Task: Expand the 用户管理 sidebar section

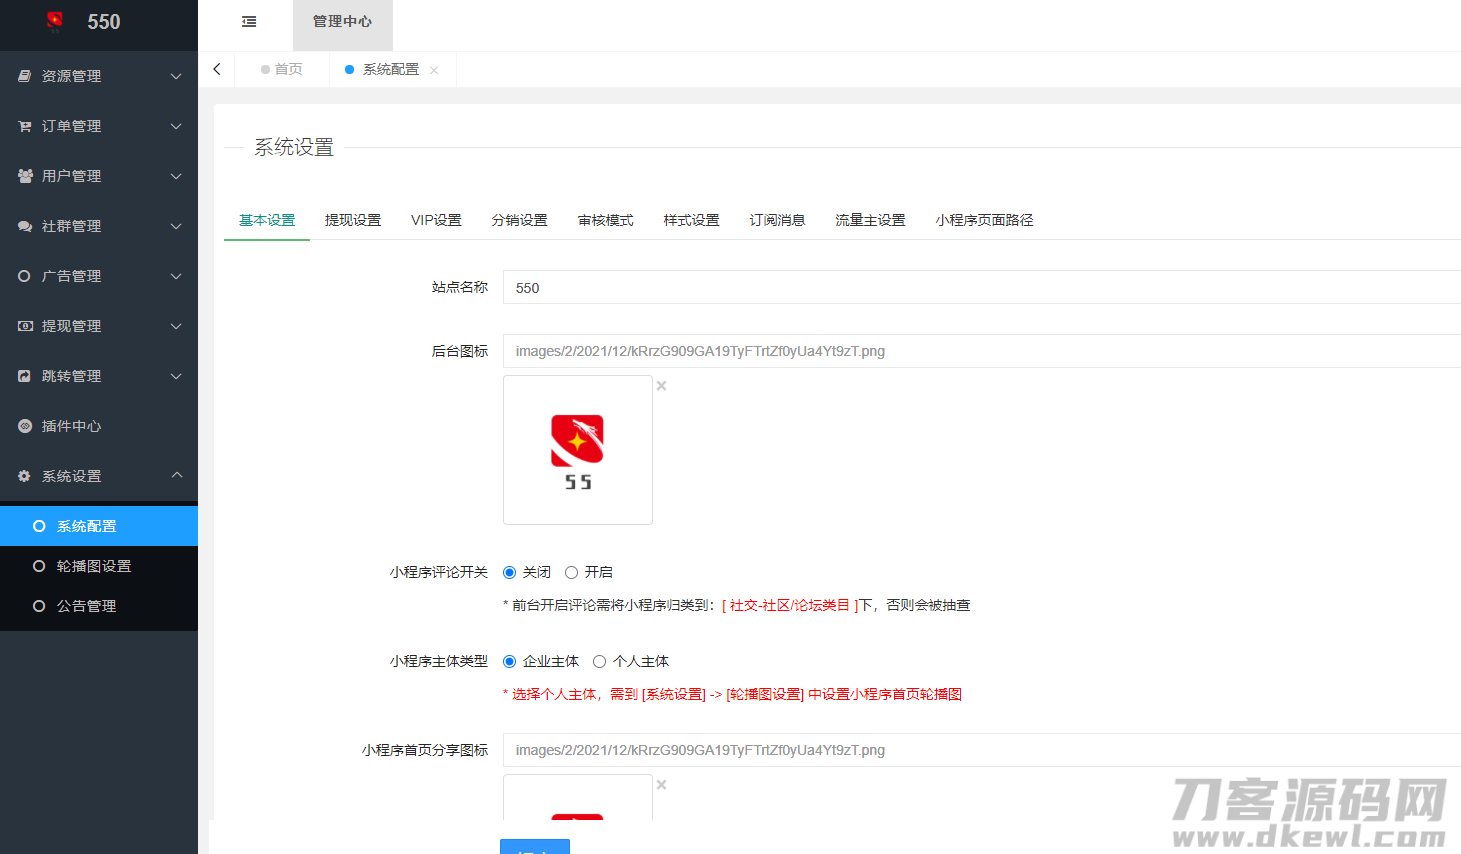Action: click(x=98, y=176)
